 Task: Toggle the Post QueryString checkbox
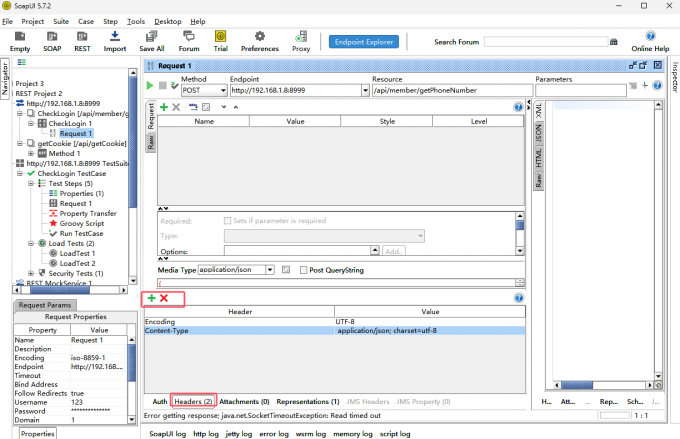coord(304,270)
